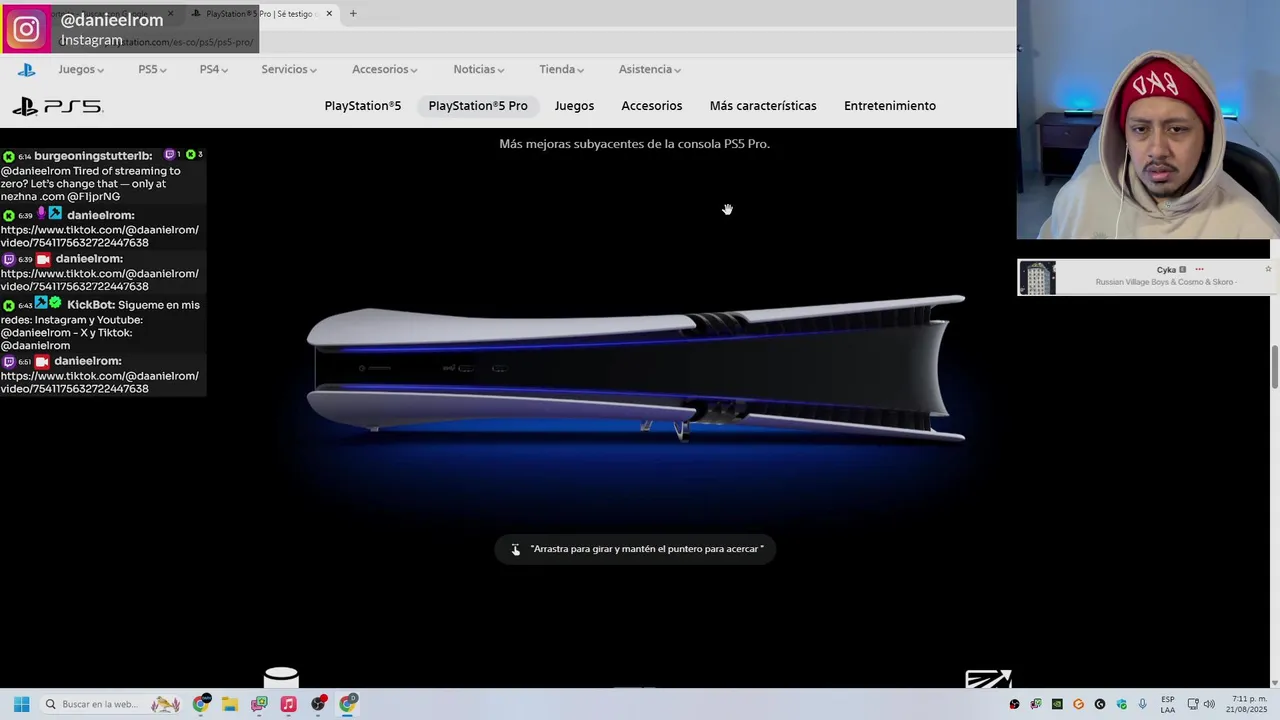
Task: Expand the Servicios dropdown menu
Action: pyautogui.click(x=289, y=69)
